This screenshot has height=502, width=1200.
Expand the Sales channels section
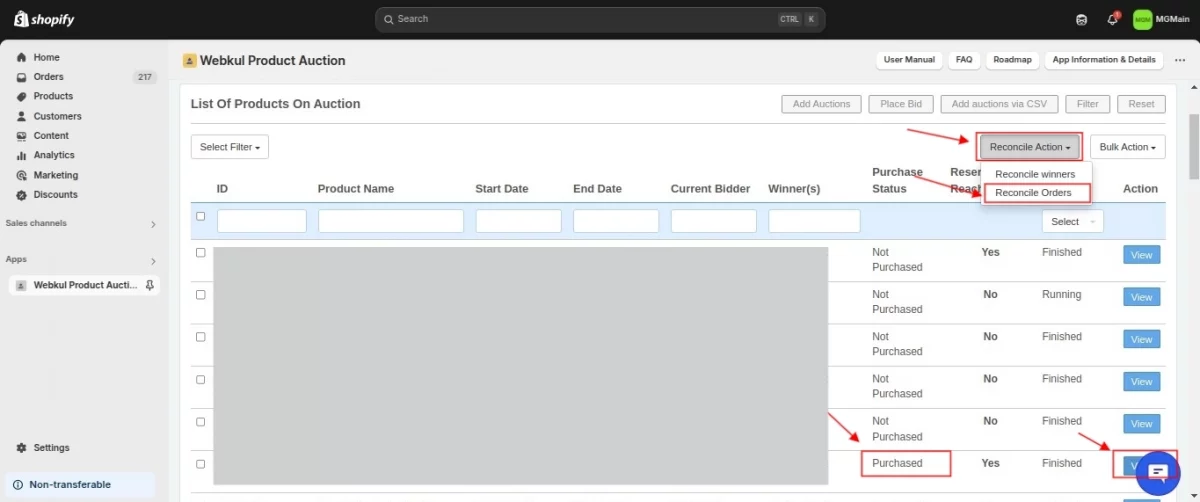tap(153, 224)
